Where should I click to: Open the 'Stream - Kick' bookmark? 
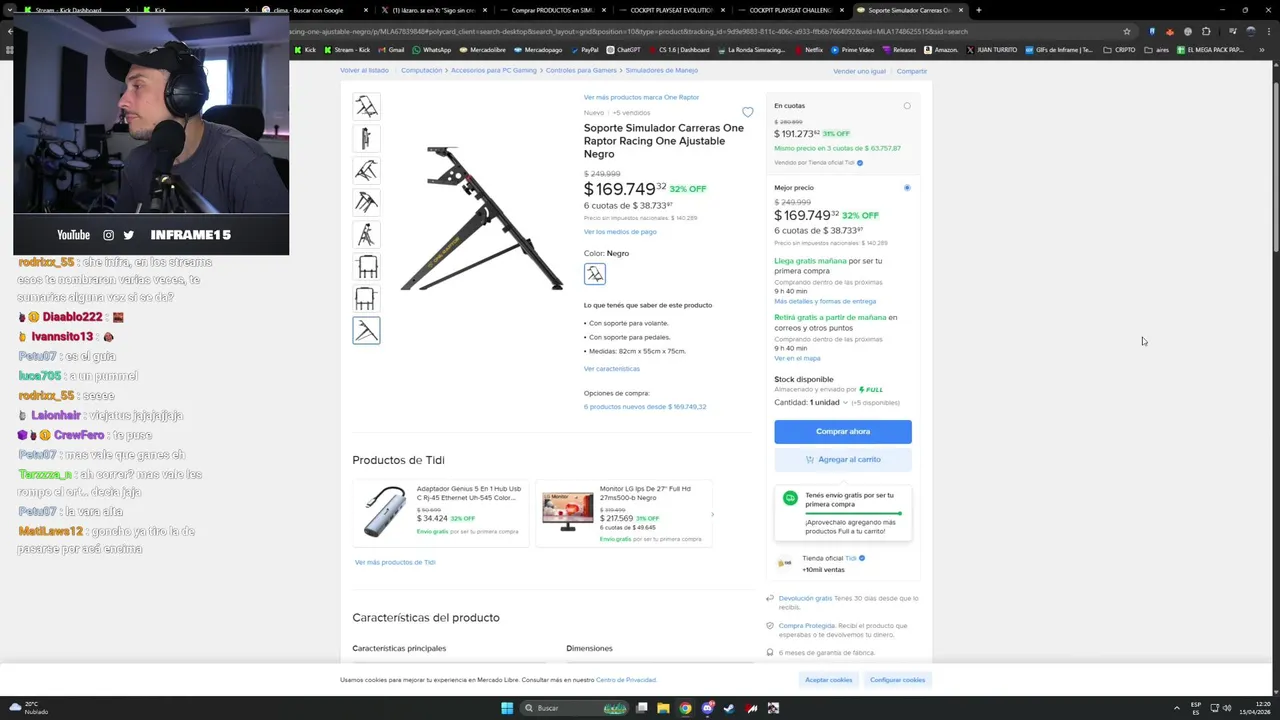point(347,49)
